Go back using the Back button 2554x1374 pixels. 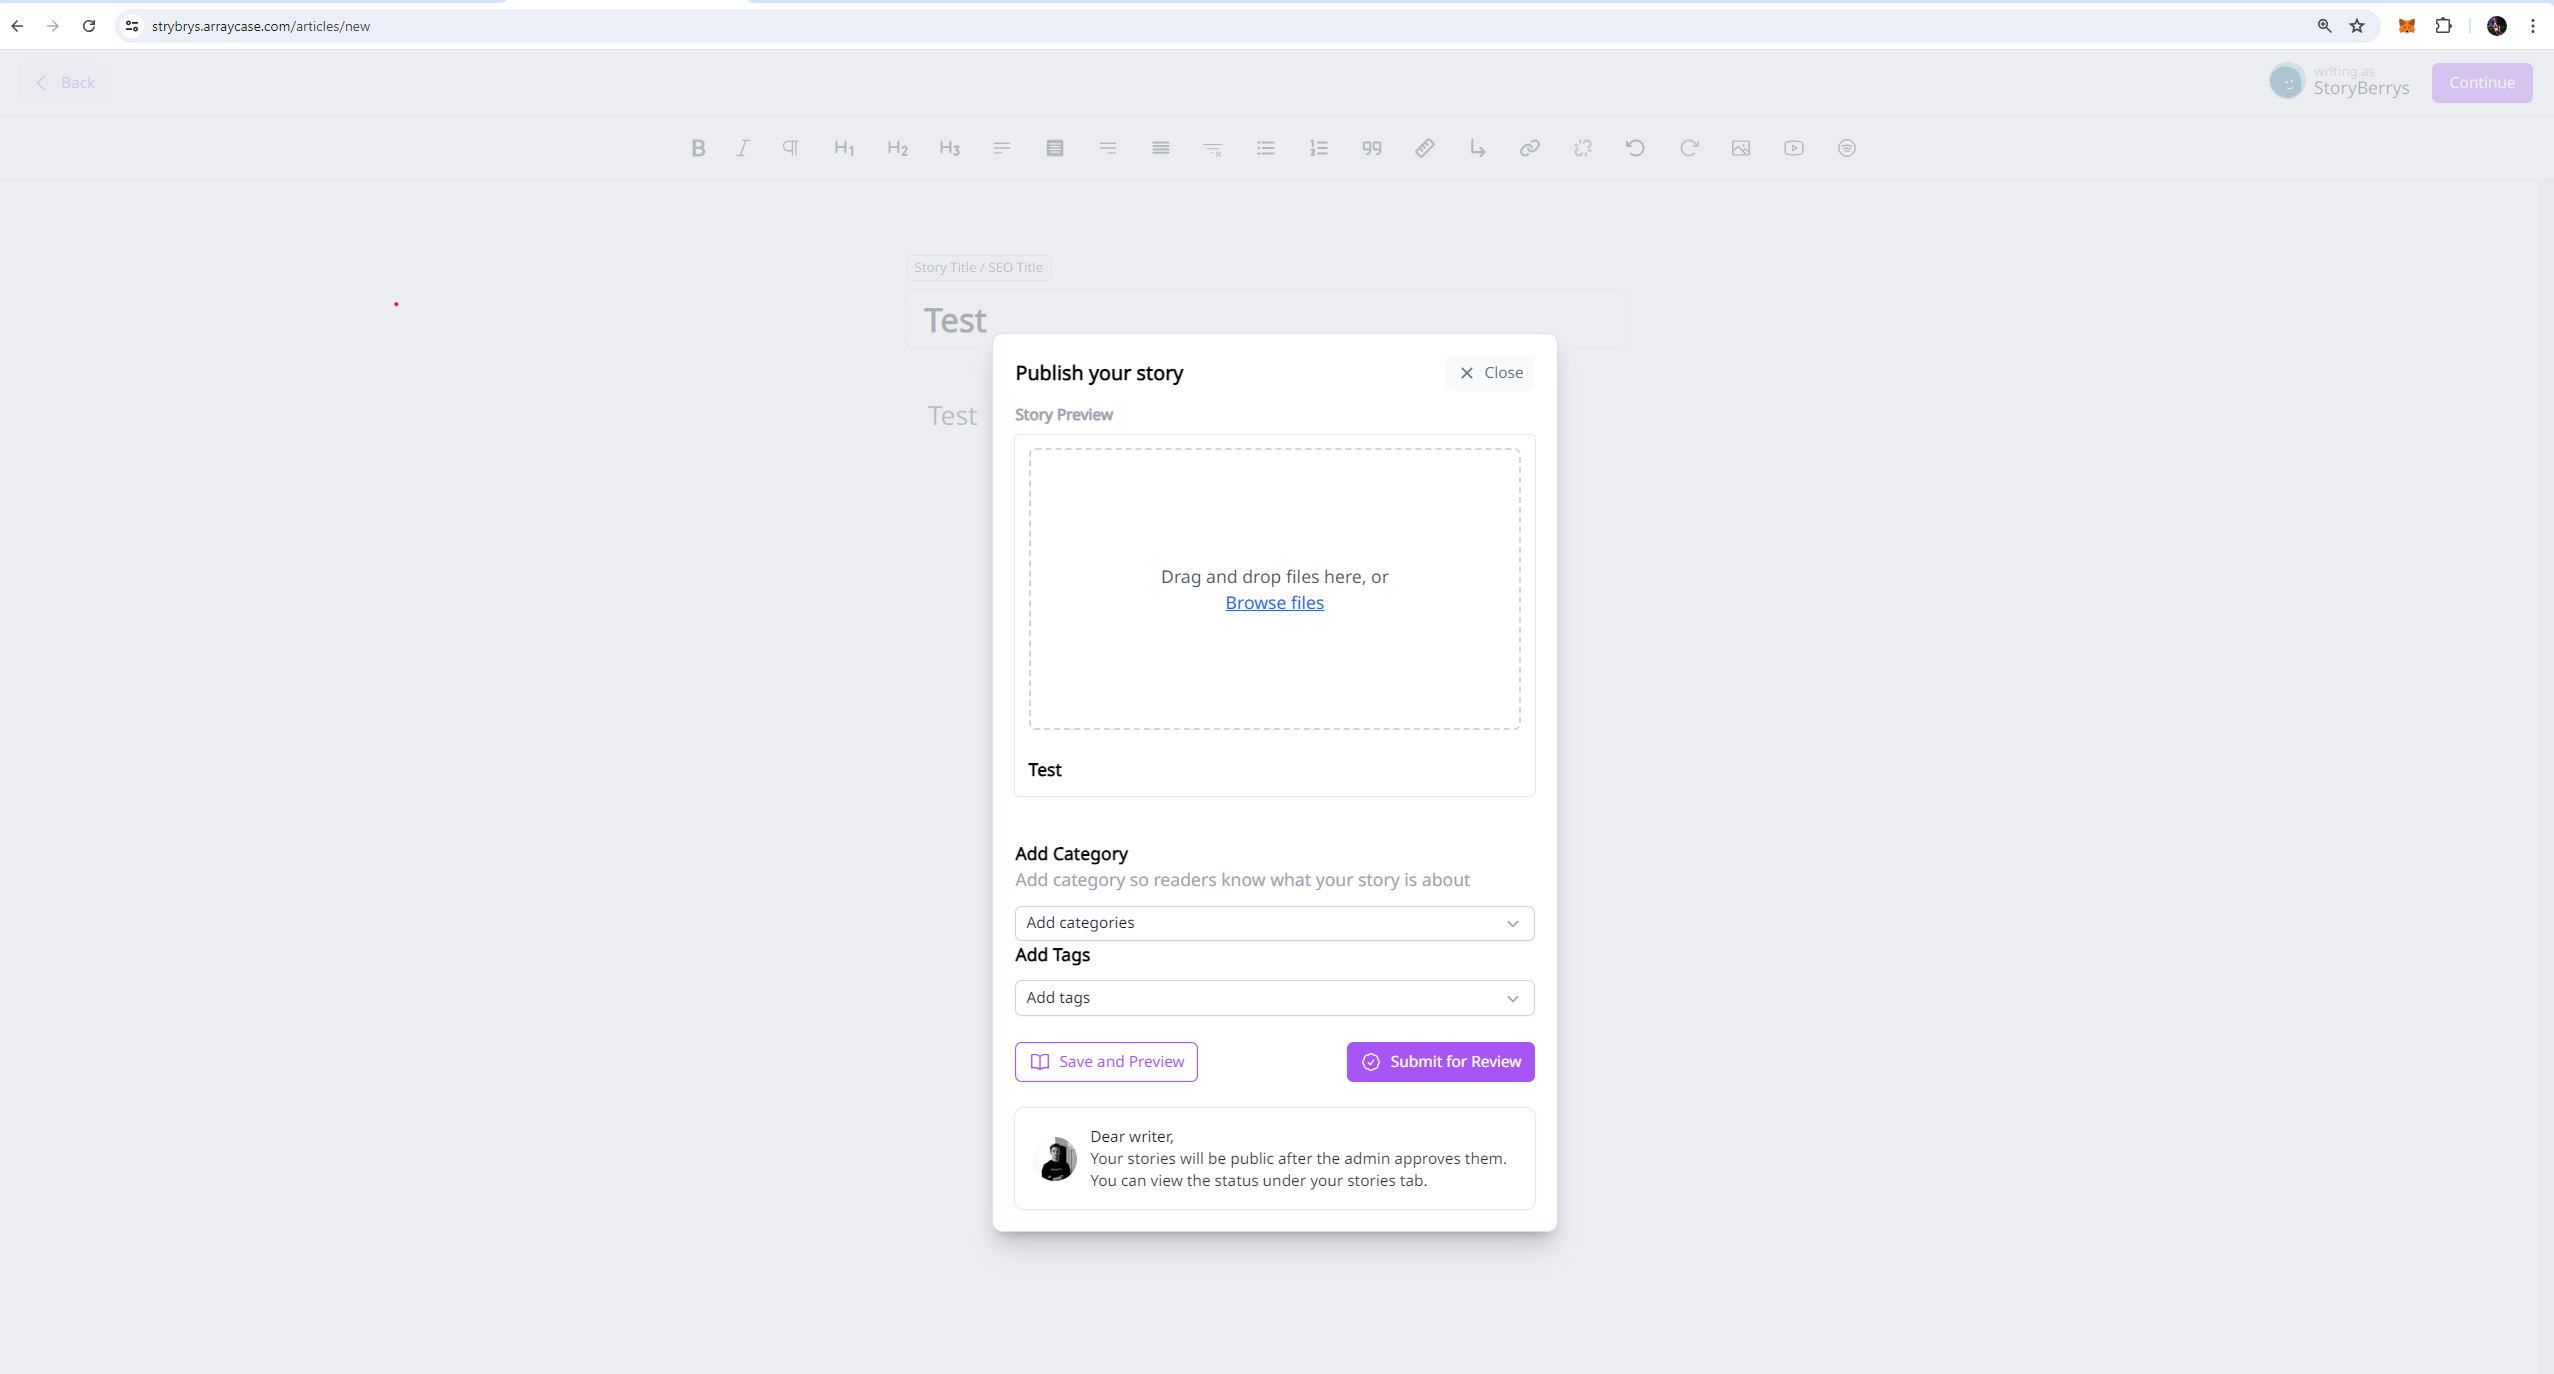tap(65, 83)
